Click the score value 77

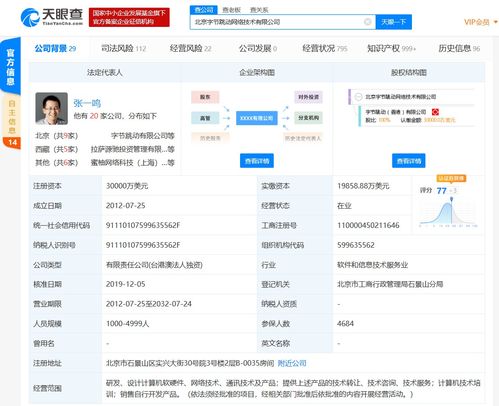pyautogui.click(x=441, y=191)
